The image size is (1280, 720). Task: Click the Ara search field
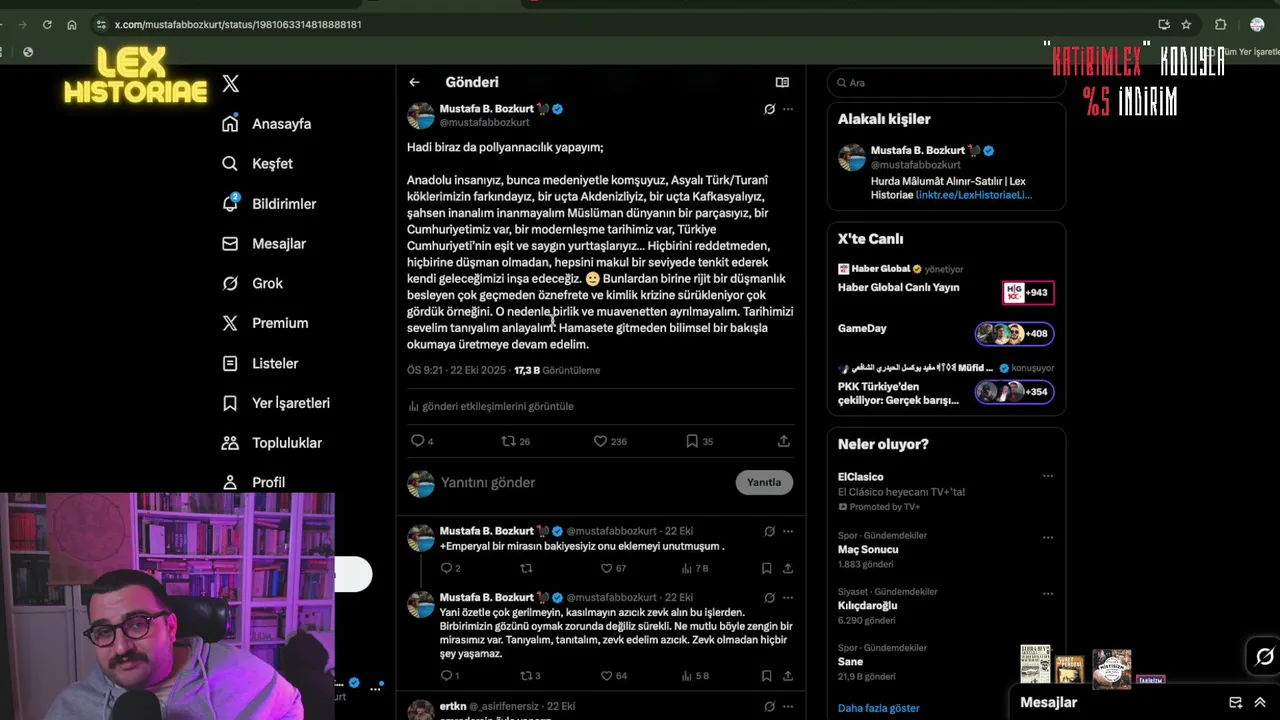point(946,83)
